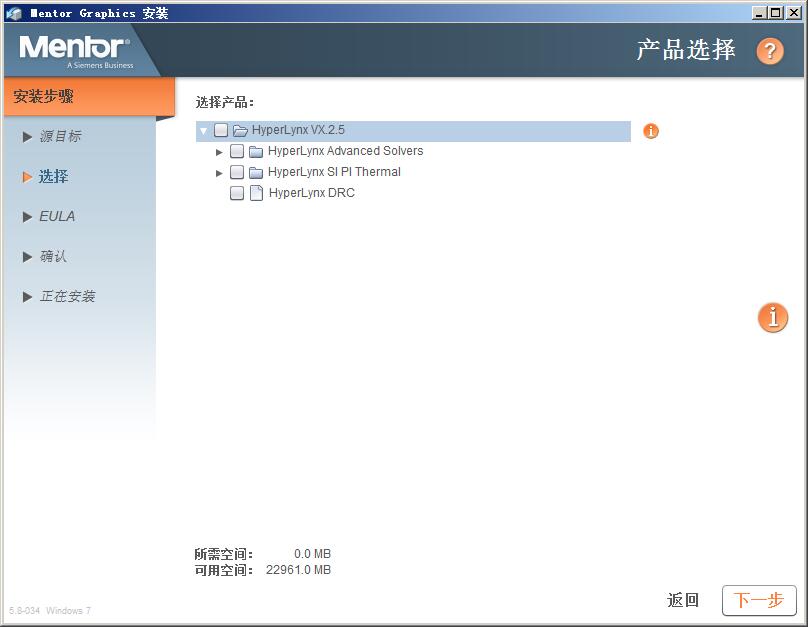808x627 pixels.
Task: Expand the HyperLynx SI PI Thermal node
Action: pos(219,173)
